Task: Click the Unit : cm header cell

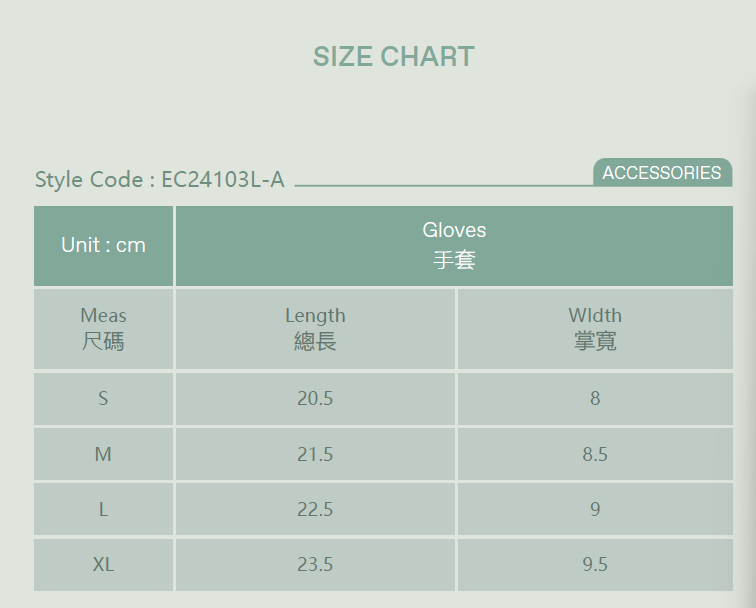Action: click(103, 245)
